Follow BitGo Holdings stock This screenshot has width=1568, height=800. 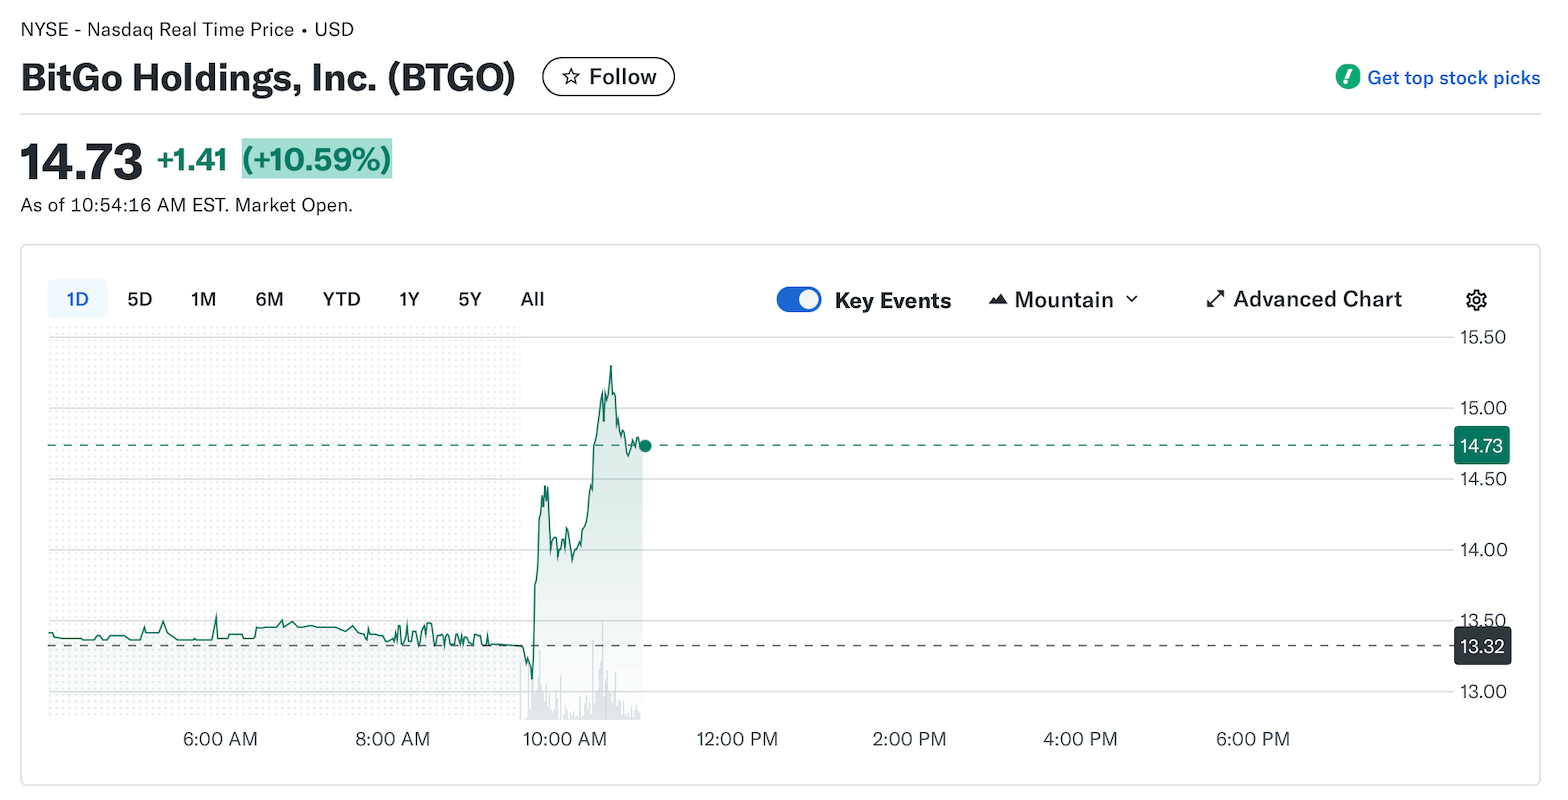(x=608, y=77)
